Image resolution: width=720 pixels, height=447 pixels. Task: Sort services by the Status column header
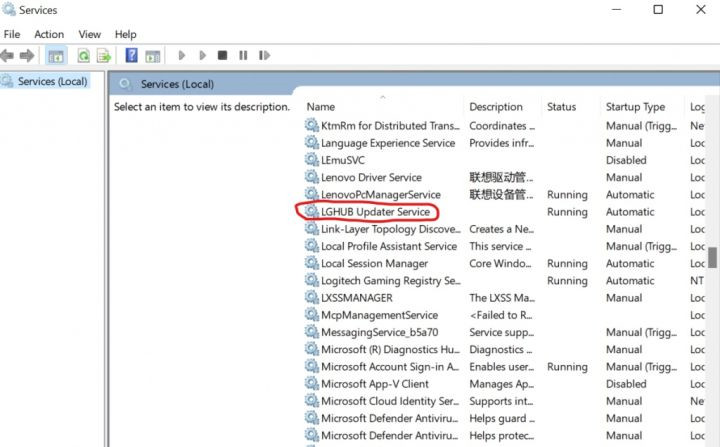coord(561,107)
